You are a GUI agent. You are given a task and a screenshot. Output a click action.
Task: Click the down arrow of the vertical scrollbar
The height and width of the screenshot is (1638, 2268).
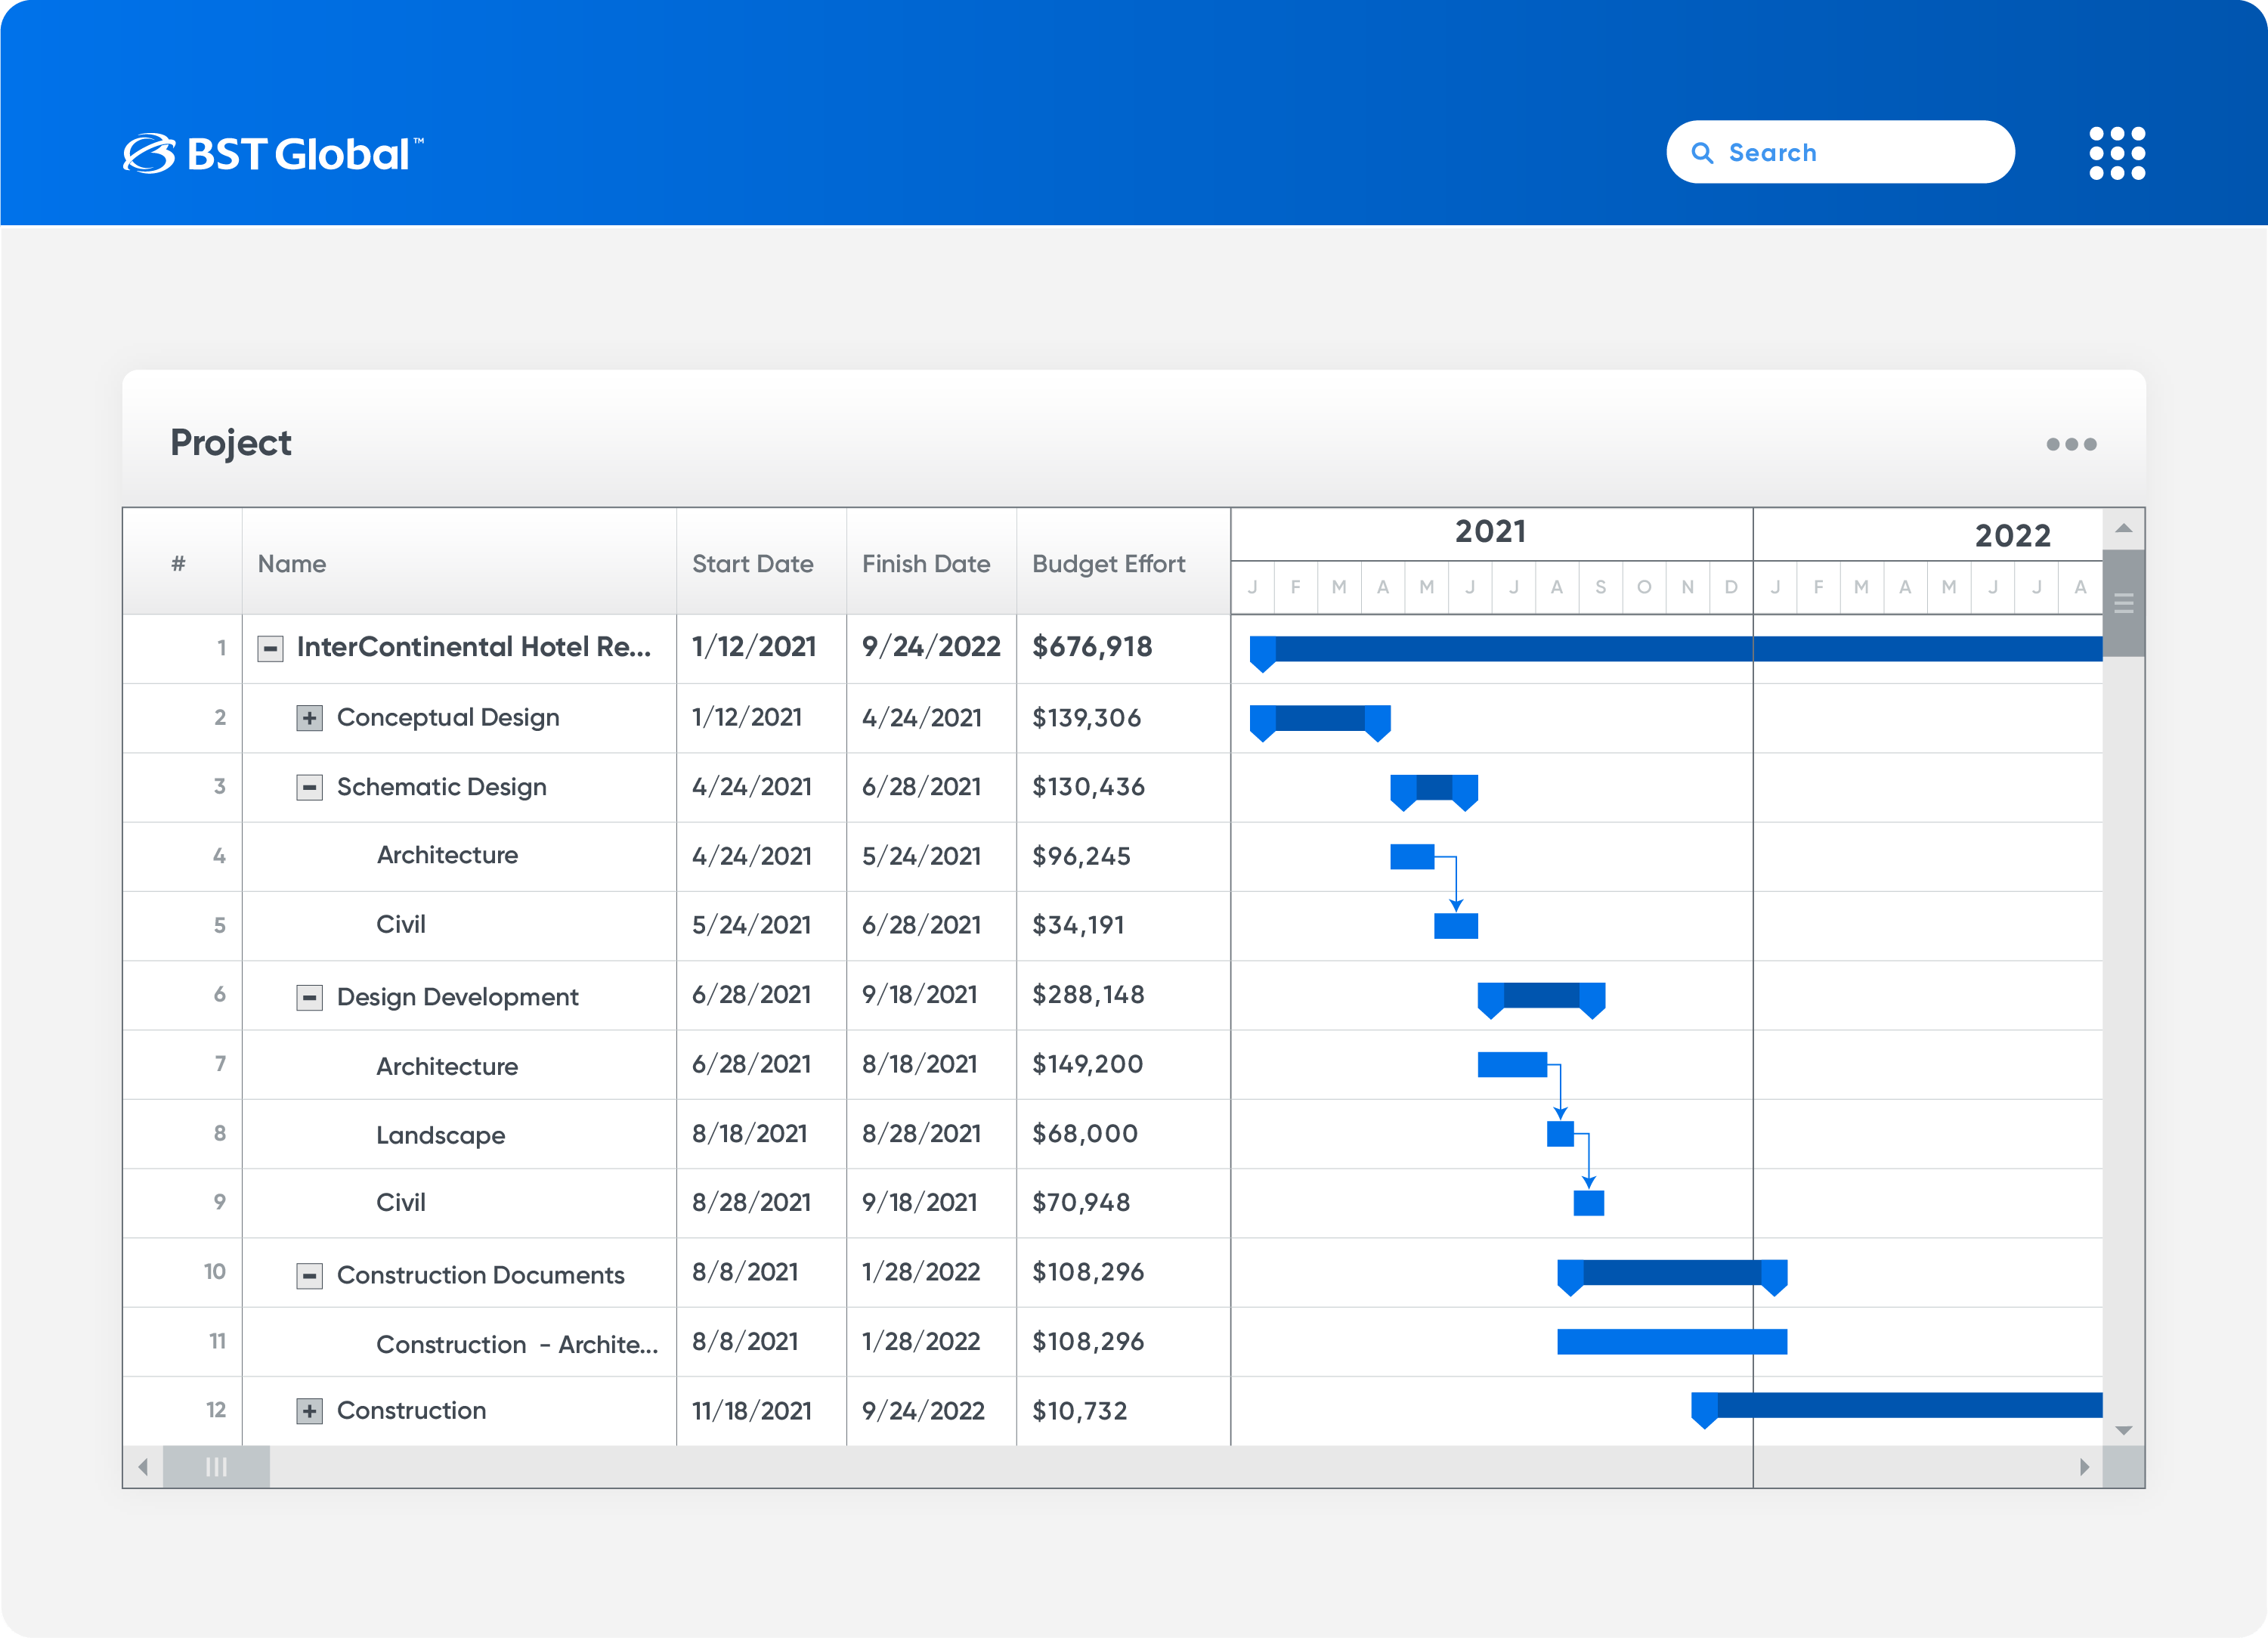(x=2124, y=1430)
